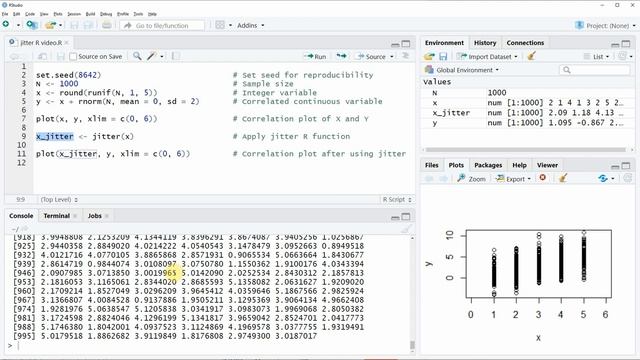
Task: Click the refresh environment icon
Action: pos(622,56)
